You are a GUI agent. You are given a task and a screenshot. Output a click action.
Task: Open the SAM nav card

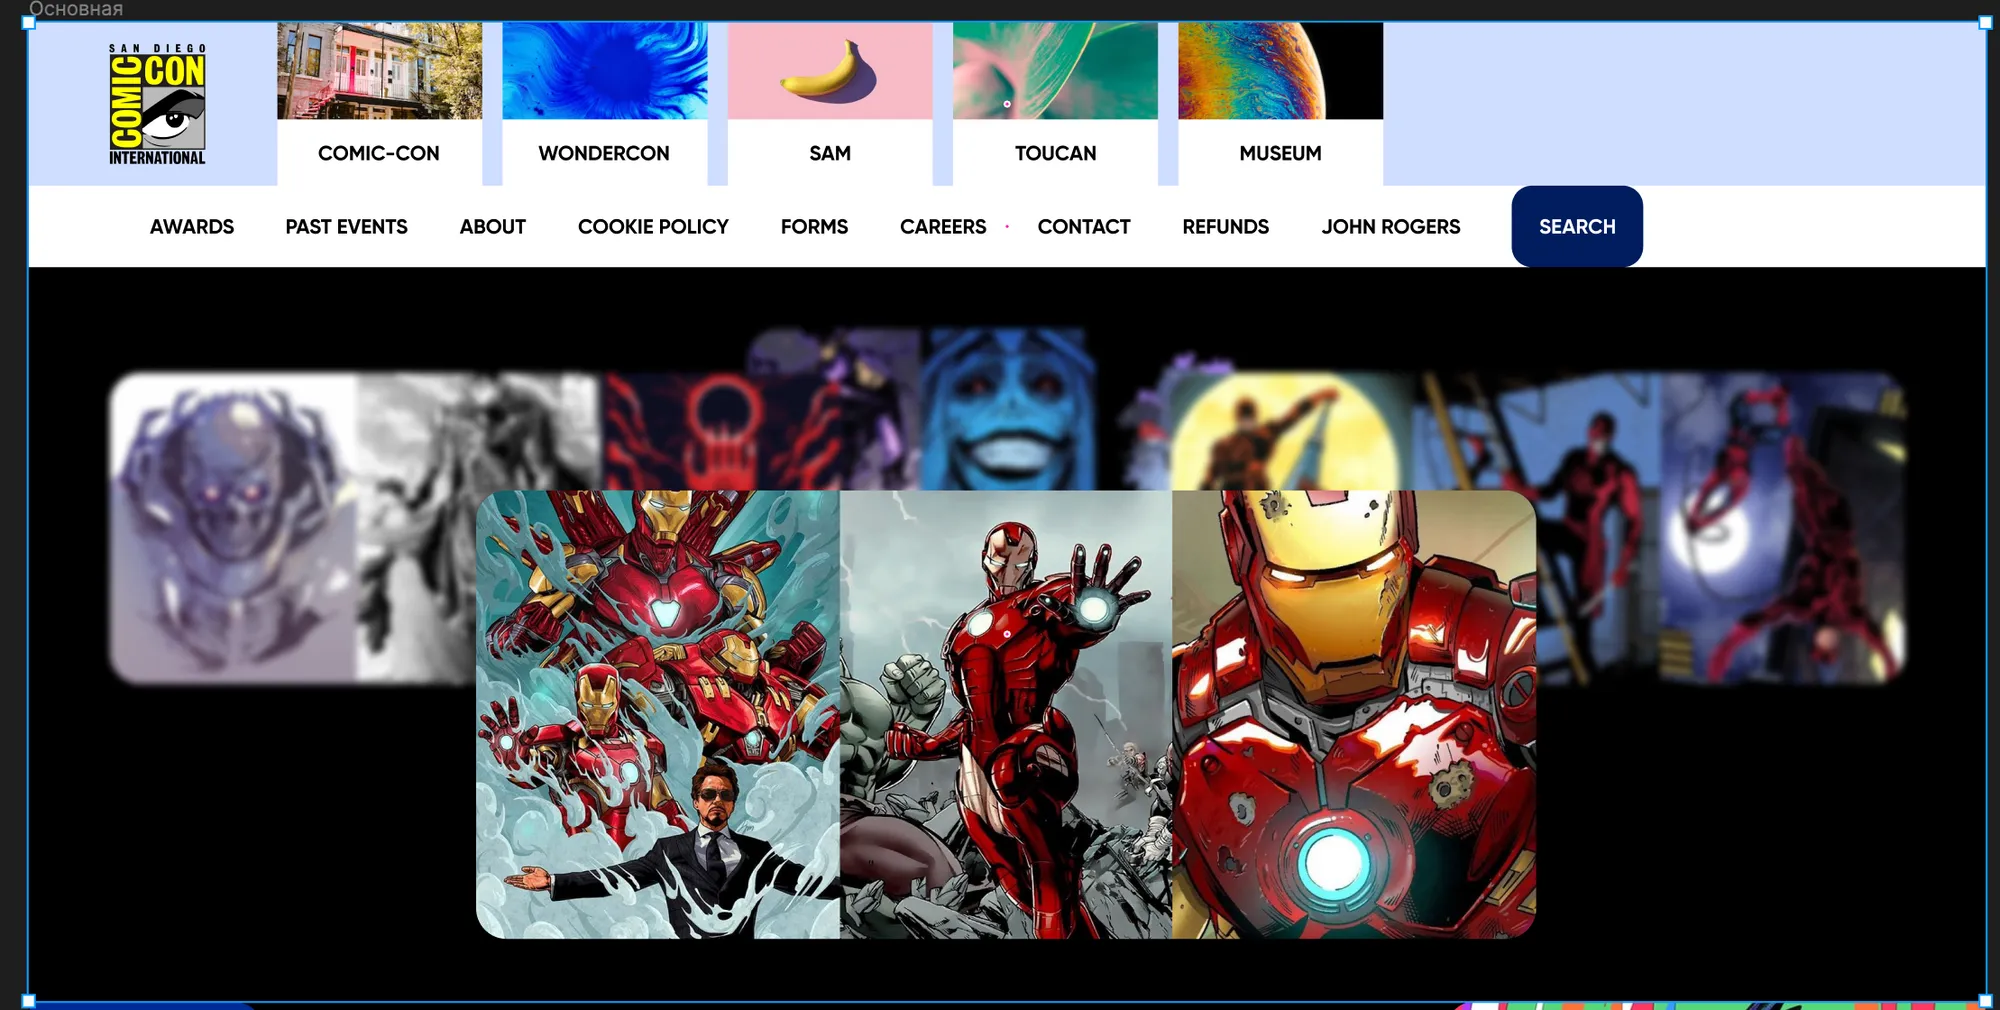(830, 104)
